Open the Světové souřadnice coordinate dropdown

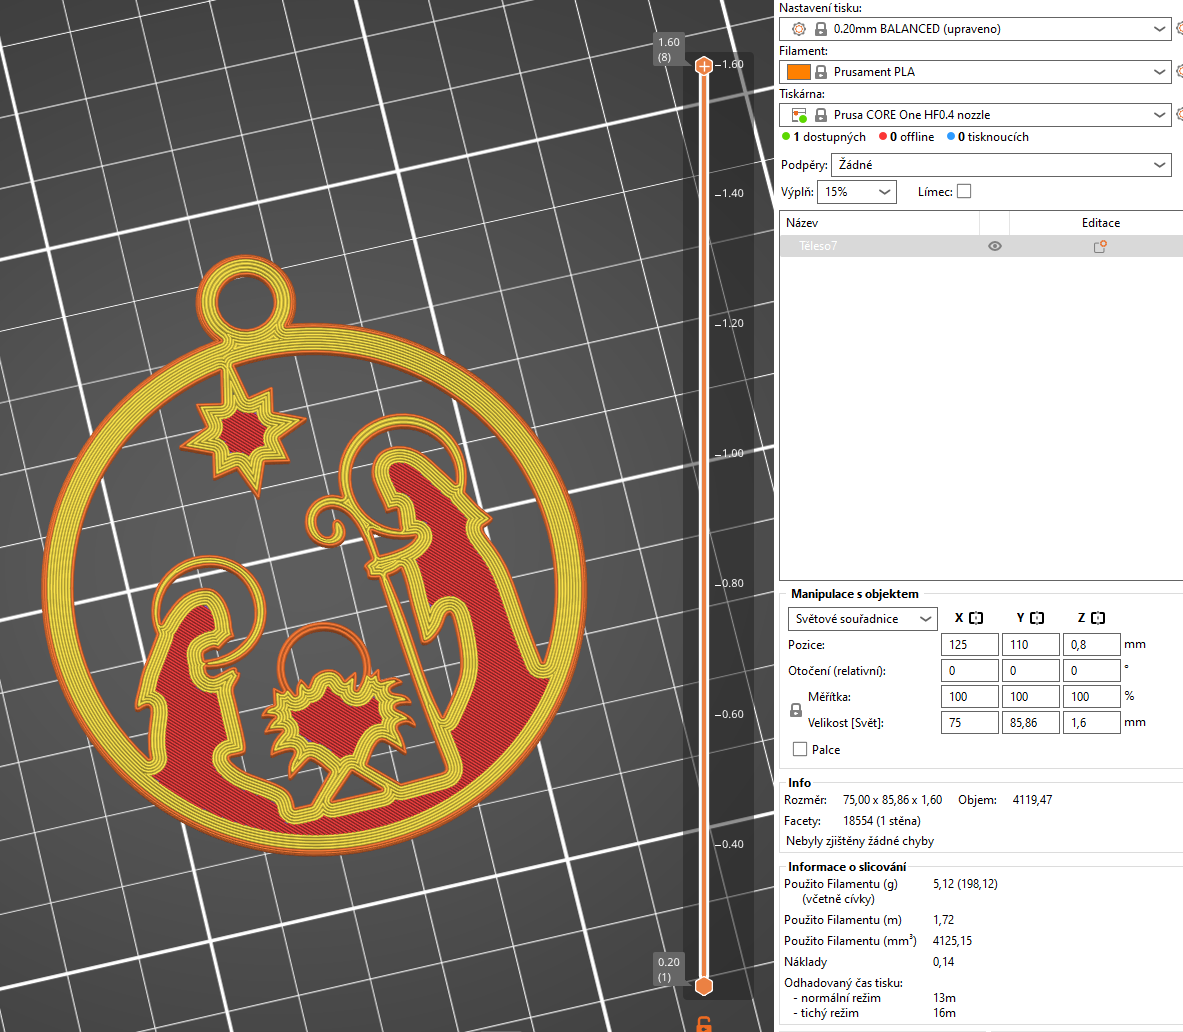[x=862, y=619]
